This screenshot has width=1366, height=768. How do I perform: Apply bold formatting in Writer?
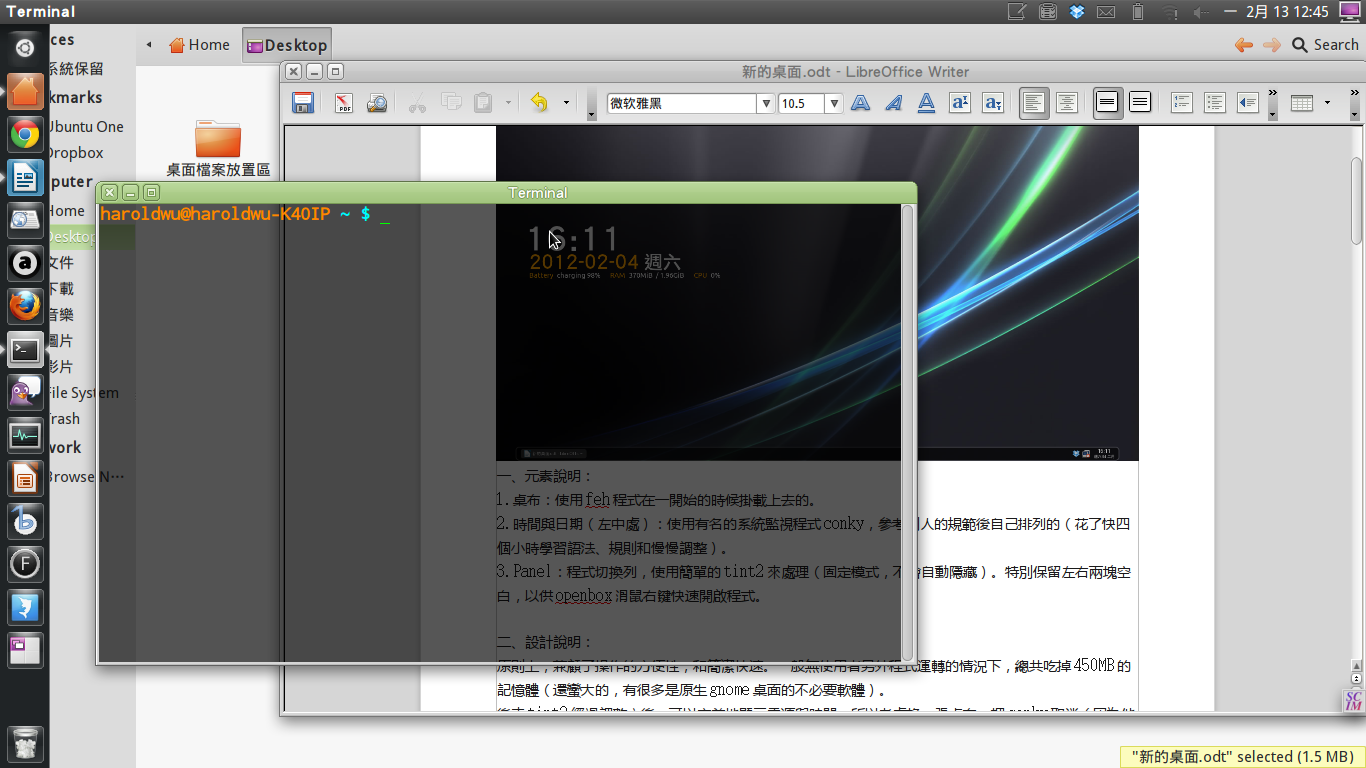pyautogui.click(x=860, y=103)
